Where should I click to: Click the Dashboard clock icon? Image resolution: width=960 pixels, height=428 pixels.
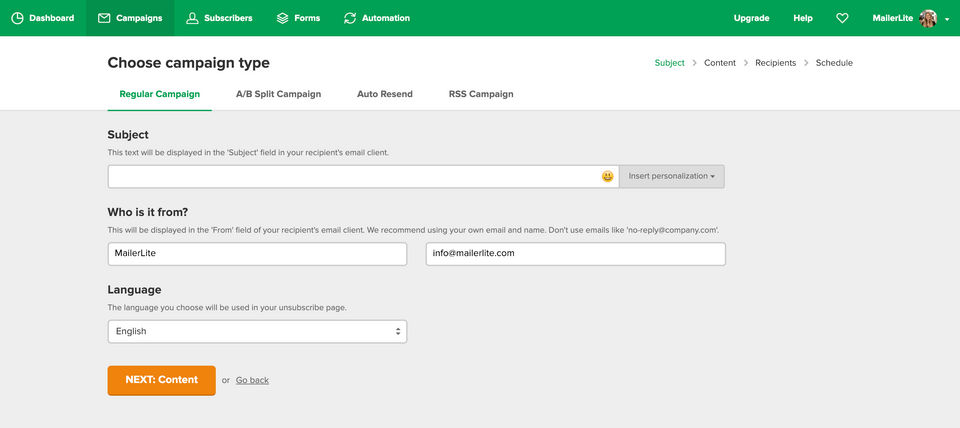[x=18, y=18]
